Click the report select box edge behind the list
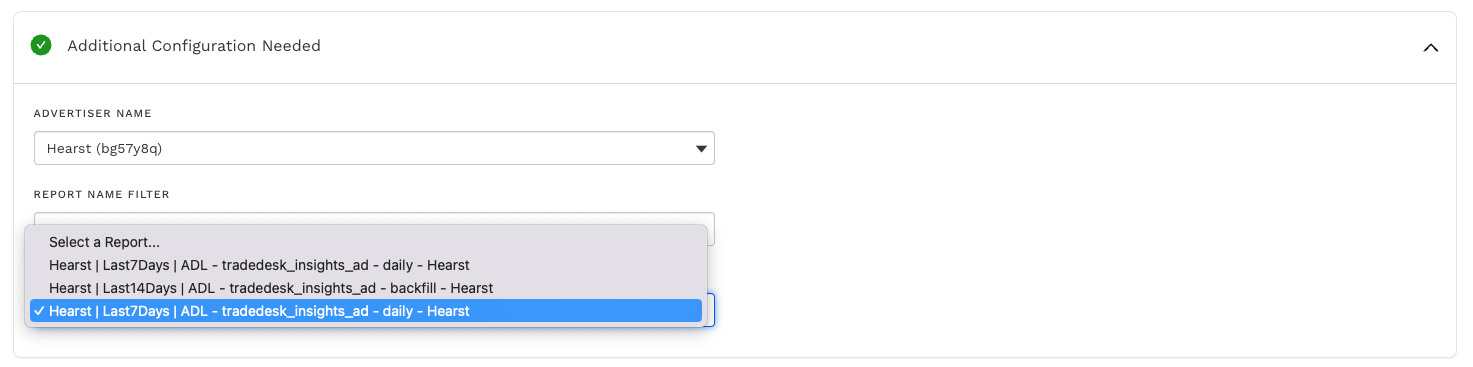The image size is (1473, 367). click(x=710, y=310)
